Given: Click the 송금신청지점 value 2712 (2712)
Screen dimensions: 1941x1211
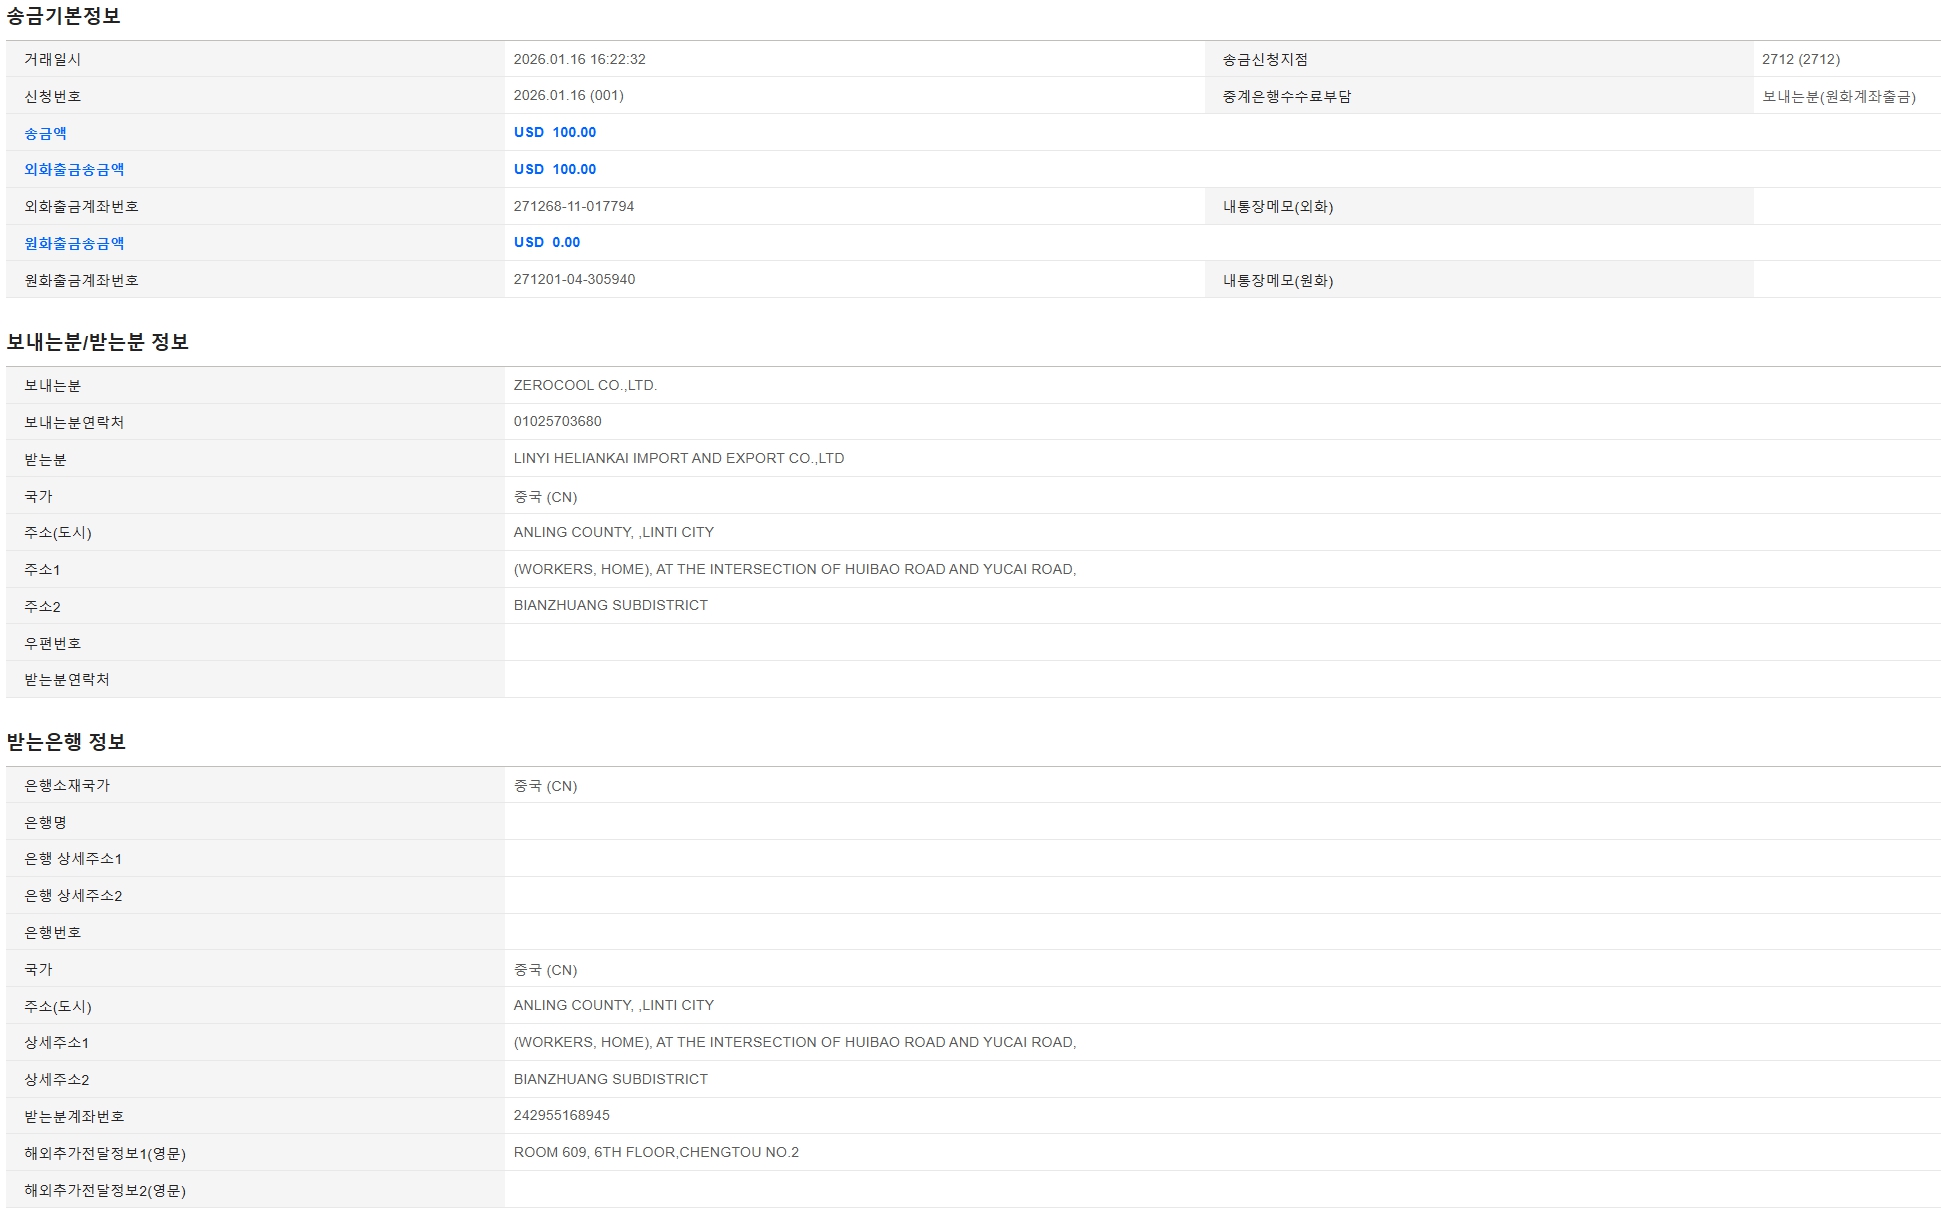Looking at the screenshot, I should pyautogui.click(x=1800, y=59).
